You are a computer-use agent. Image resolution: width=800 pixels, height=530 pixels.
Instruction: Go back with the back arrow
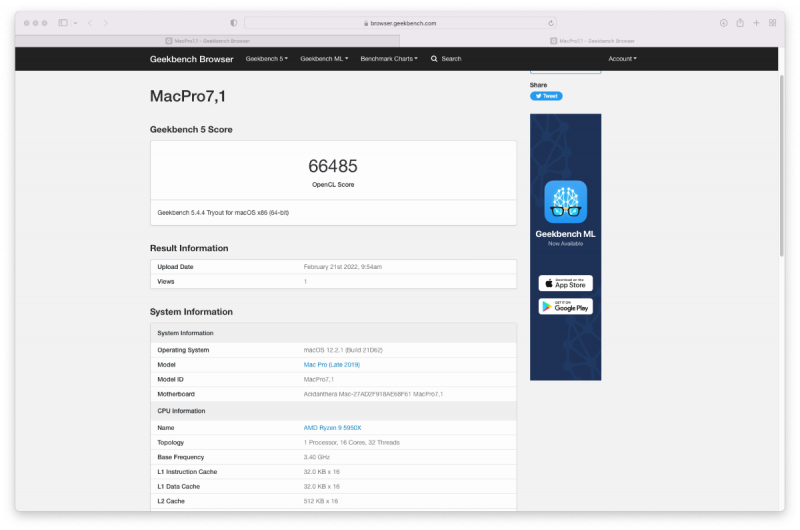pos(90,23)
